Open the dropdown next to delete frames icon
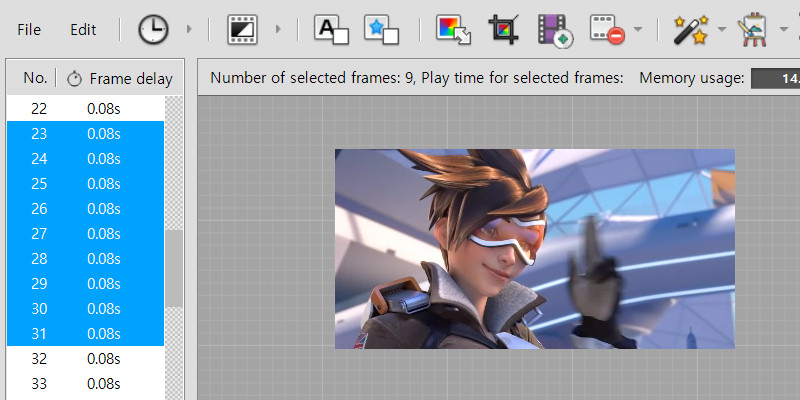The height and width of the screenshot is (400, 800). [638, 29]
